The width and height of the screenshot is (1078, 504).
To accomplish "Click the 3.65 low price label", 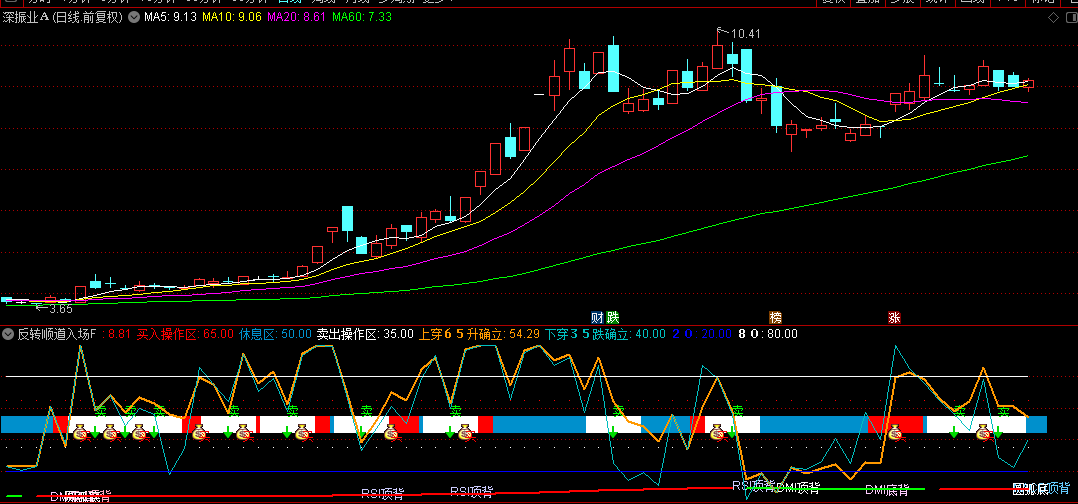I will click(60, 309).
